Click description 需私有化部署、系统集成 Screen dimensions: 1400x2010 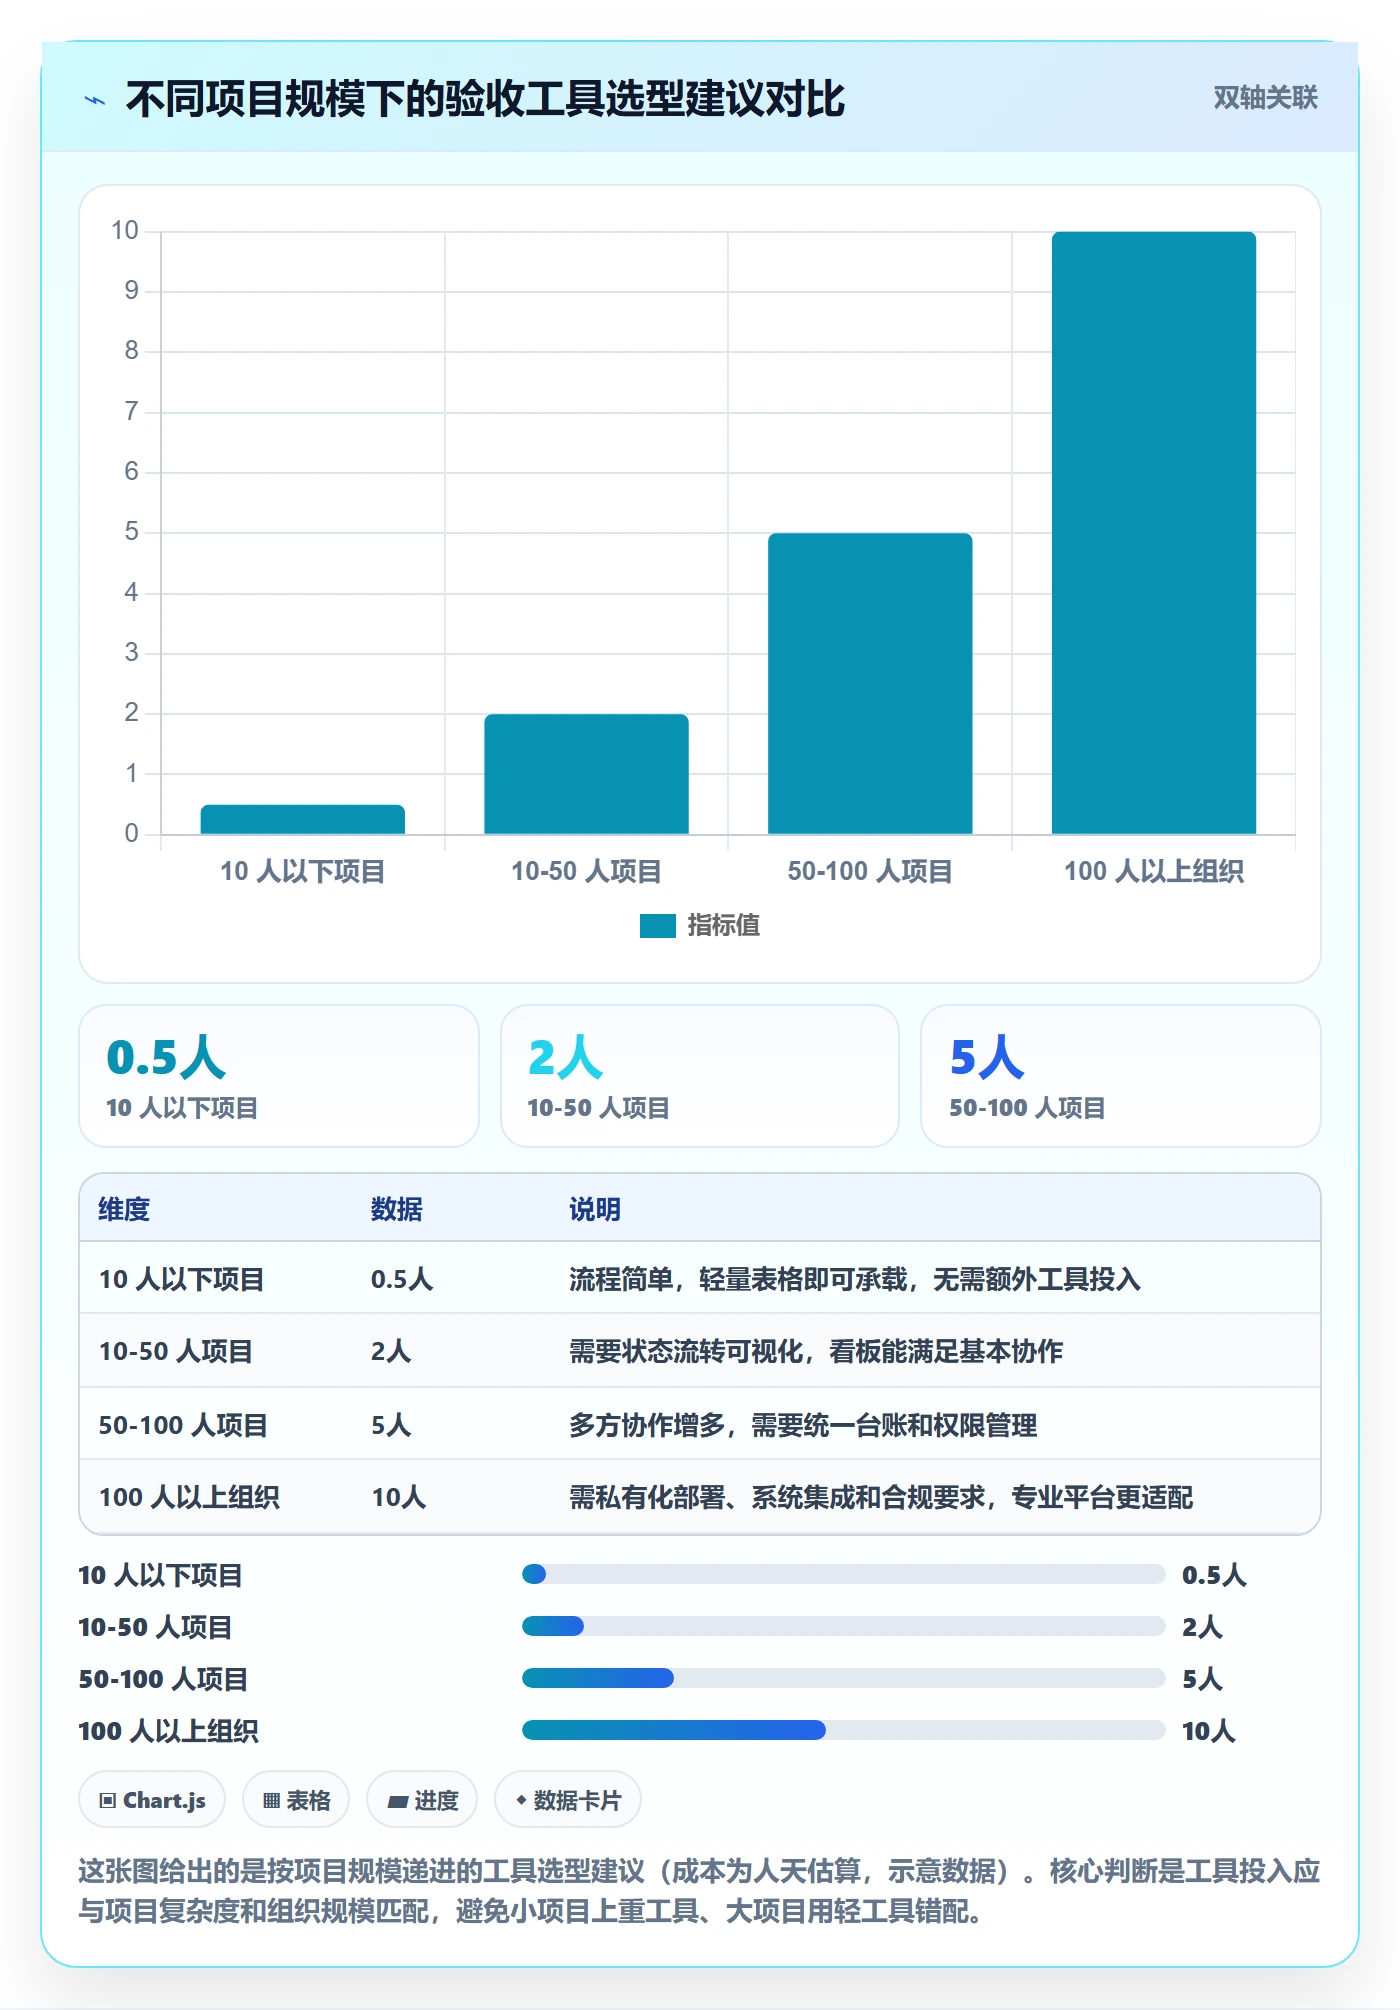881,1497
